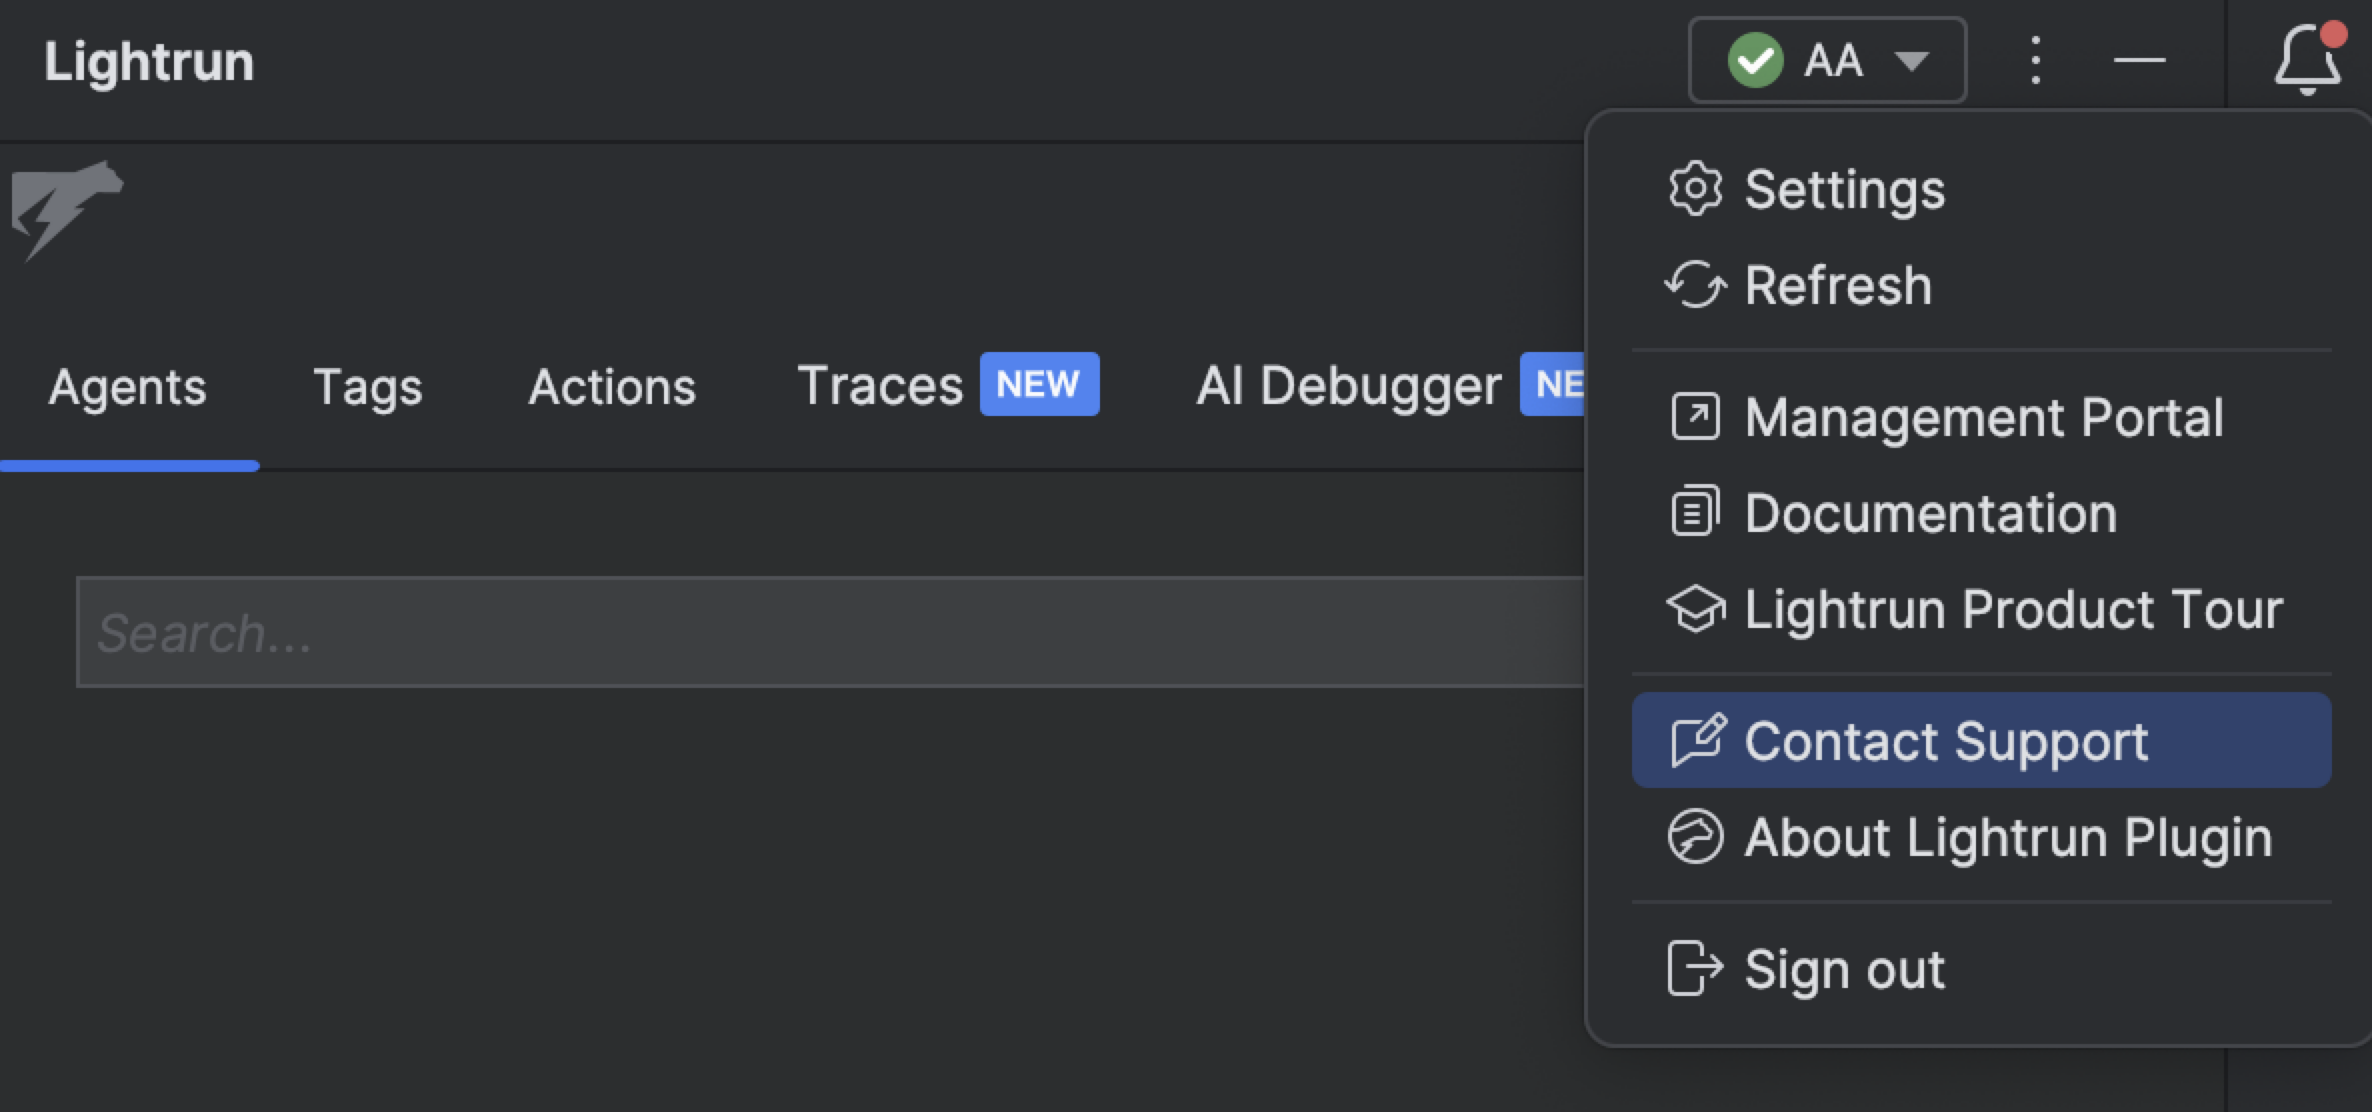Click the Refresh arrows icon
2372x1112 pixels.
(1695, 285)
